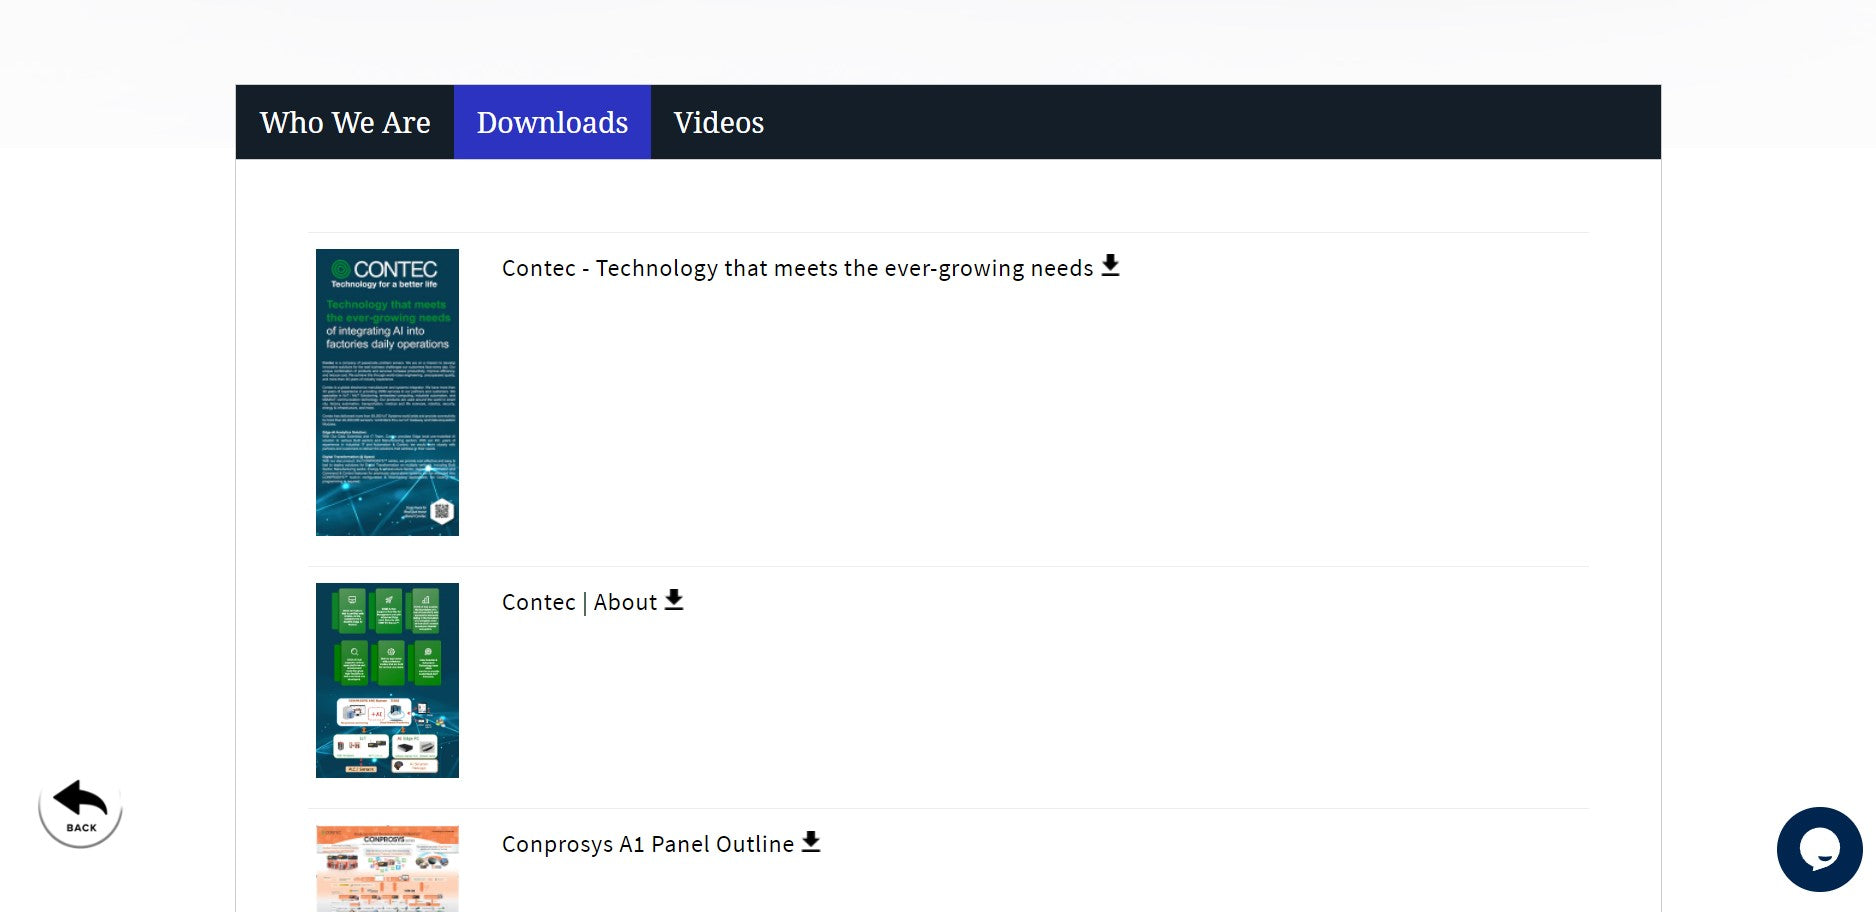Download icon next to Contec Technology needs
This screenshot has width=1876, height=912.
pos(1110,266)
